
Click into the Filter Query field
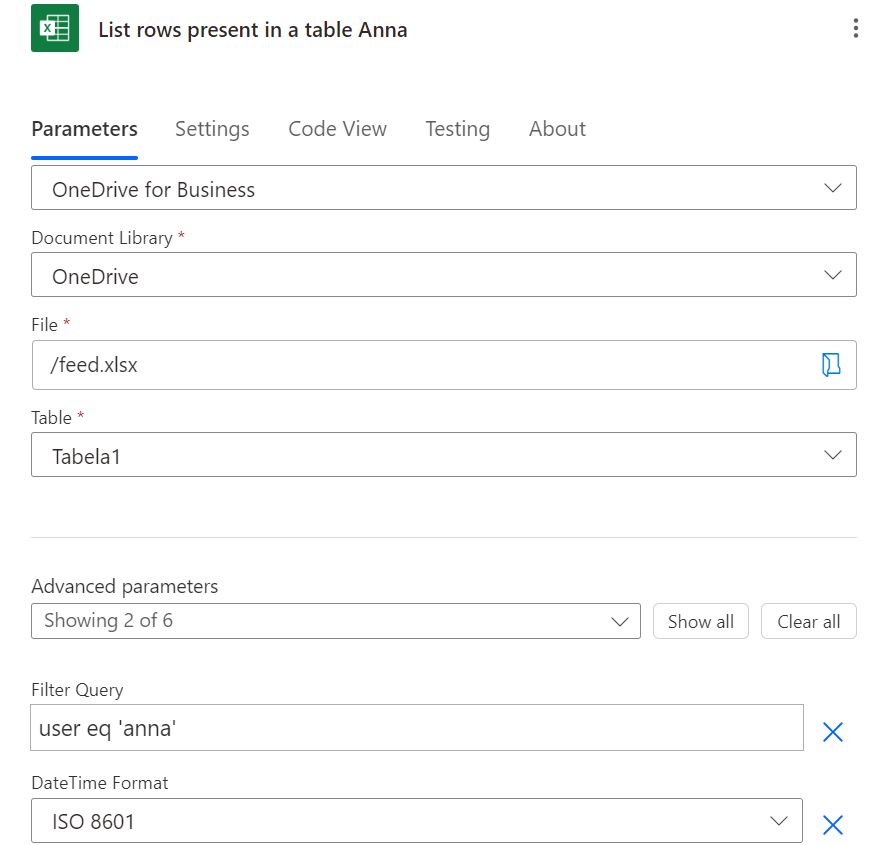(416, 728)
